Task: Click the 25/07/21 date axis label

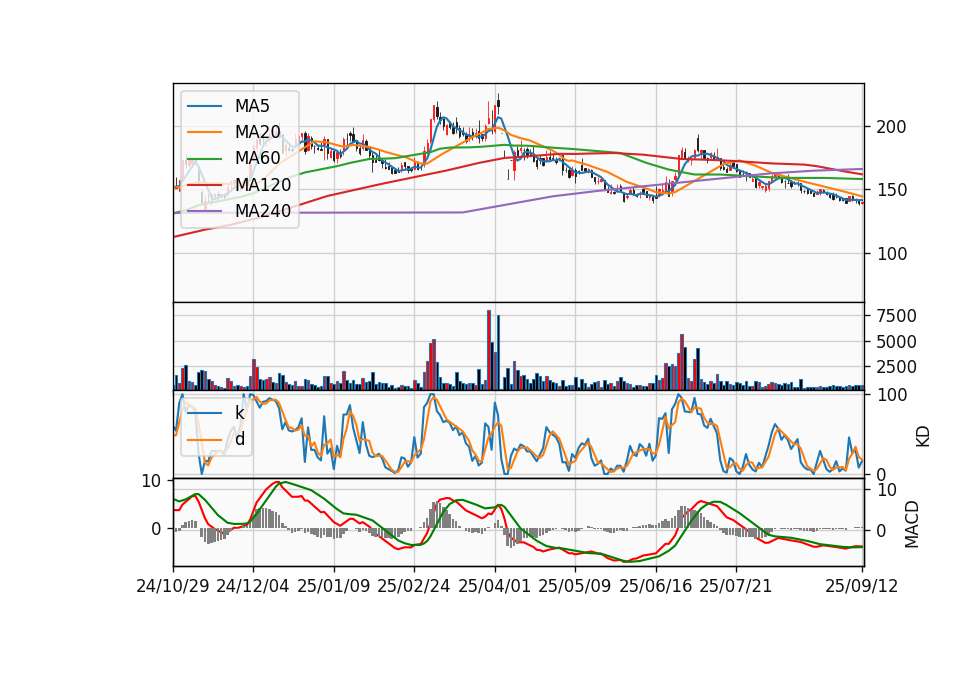Action: tap(736, 586)
